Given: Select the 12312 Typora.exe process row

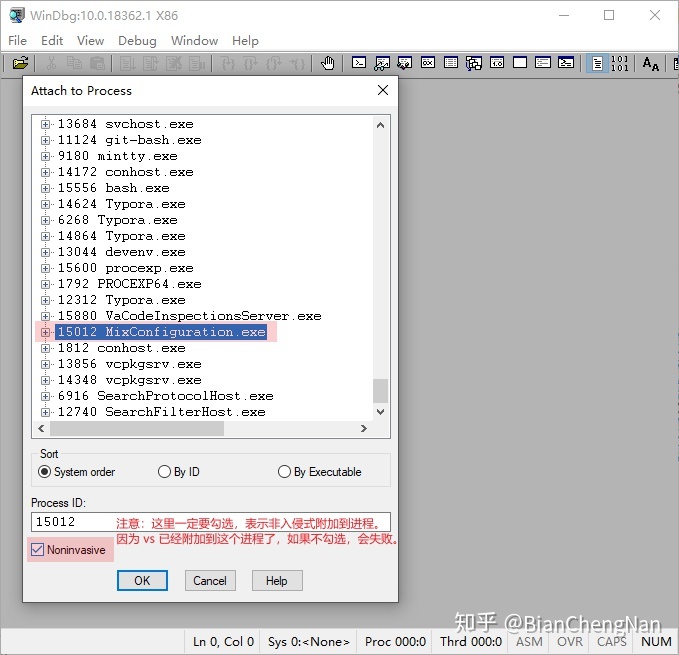Looking at the screenshot, I should click(122, 300).
